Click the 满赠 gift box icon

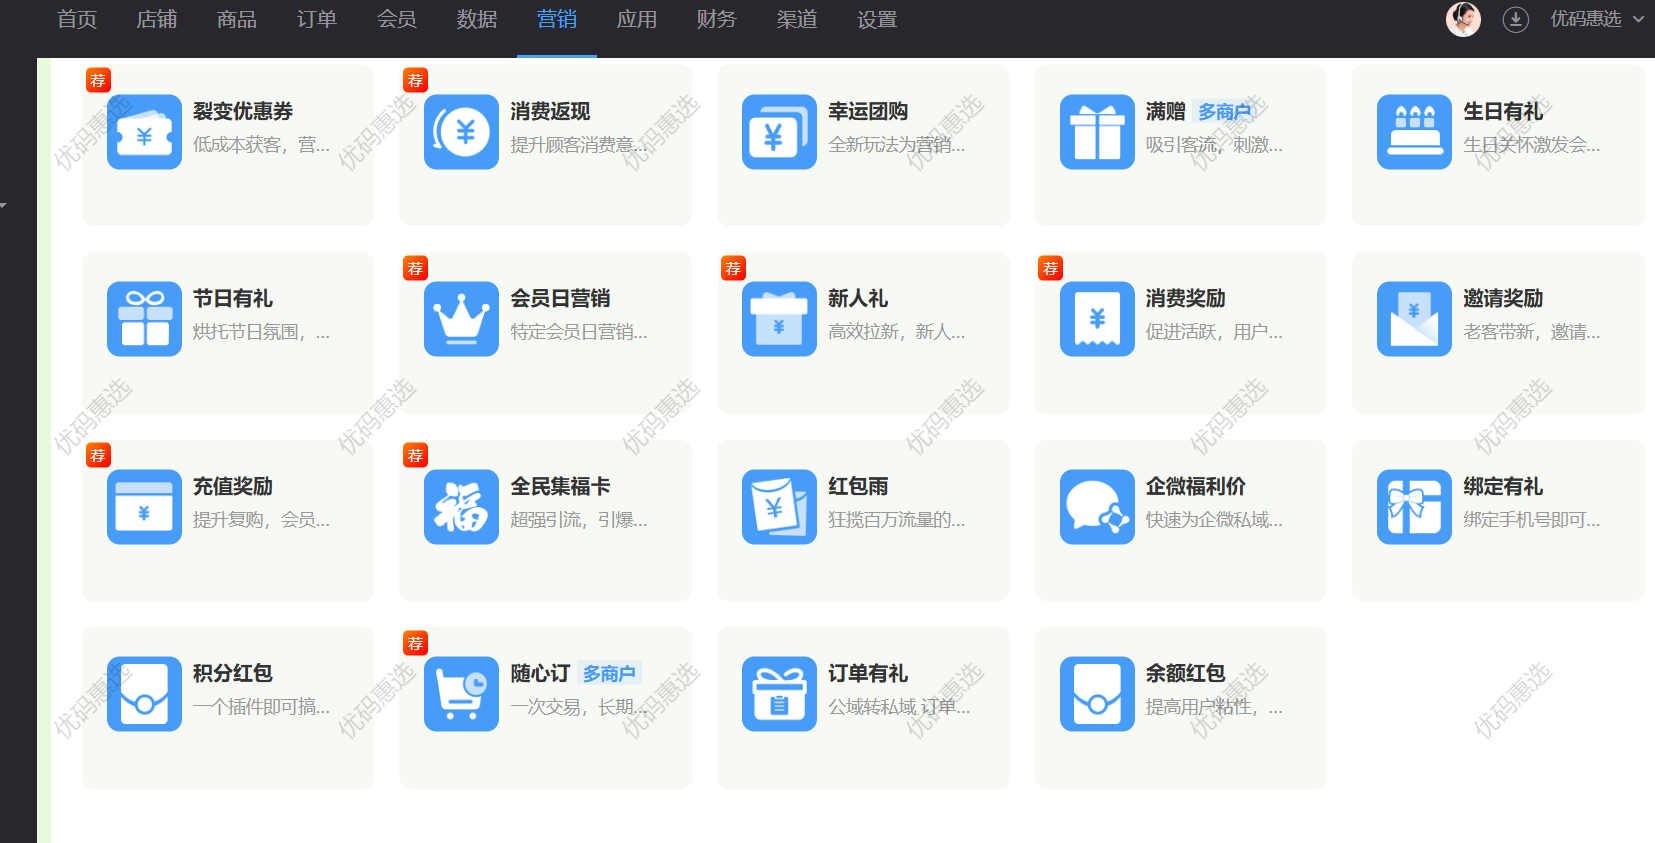click(x=1097, y=132)
